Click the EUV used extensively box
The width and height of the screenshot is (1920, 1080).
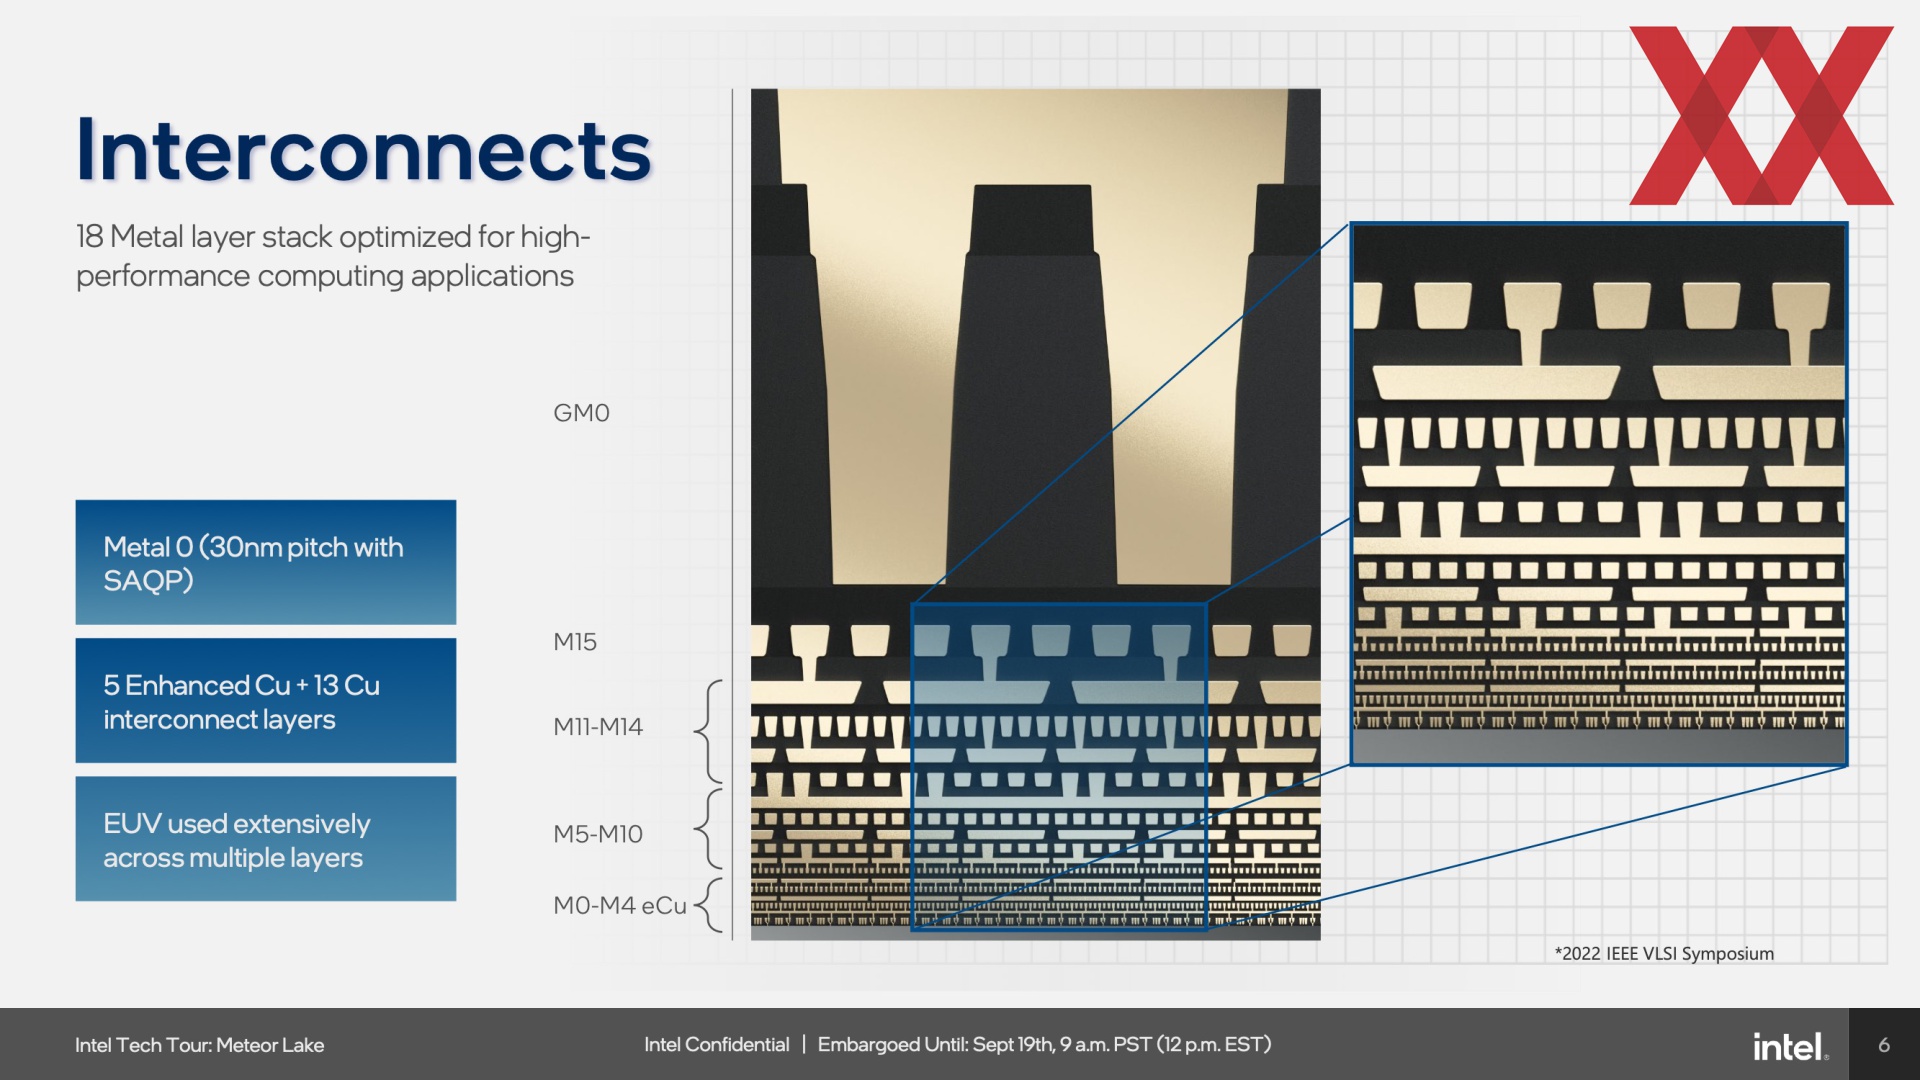coord(266,839)
